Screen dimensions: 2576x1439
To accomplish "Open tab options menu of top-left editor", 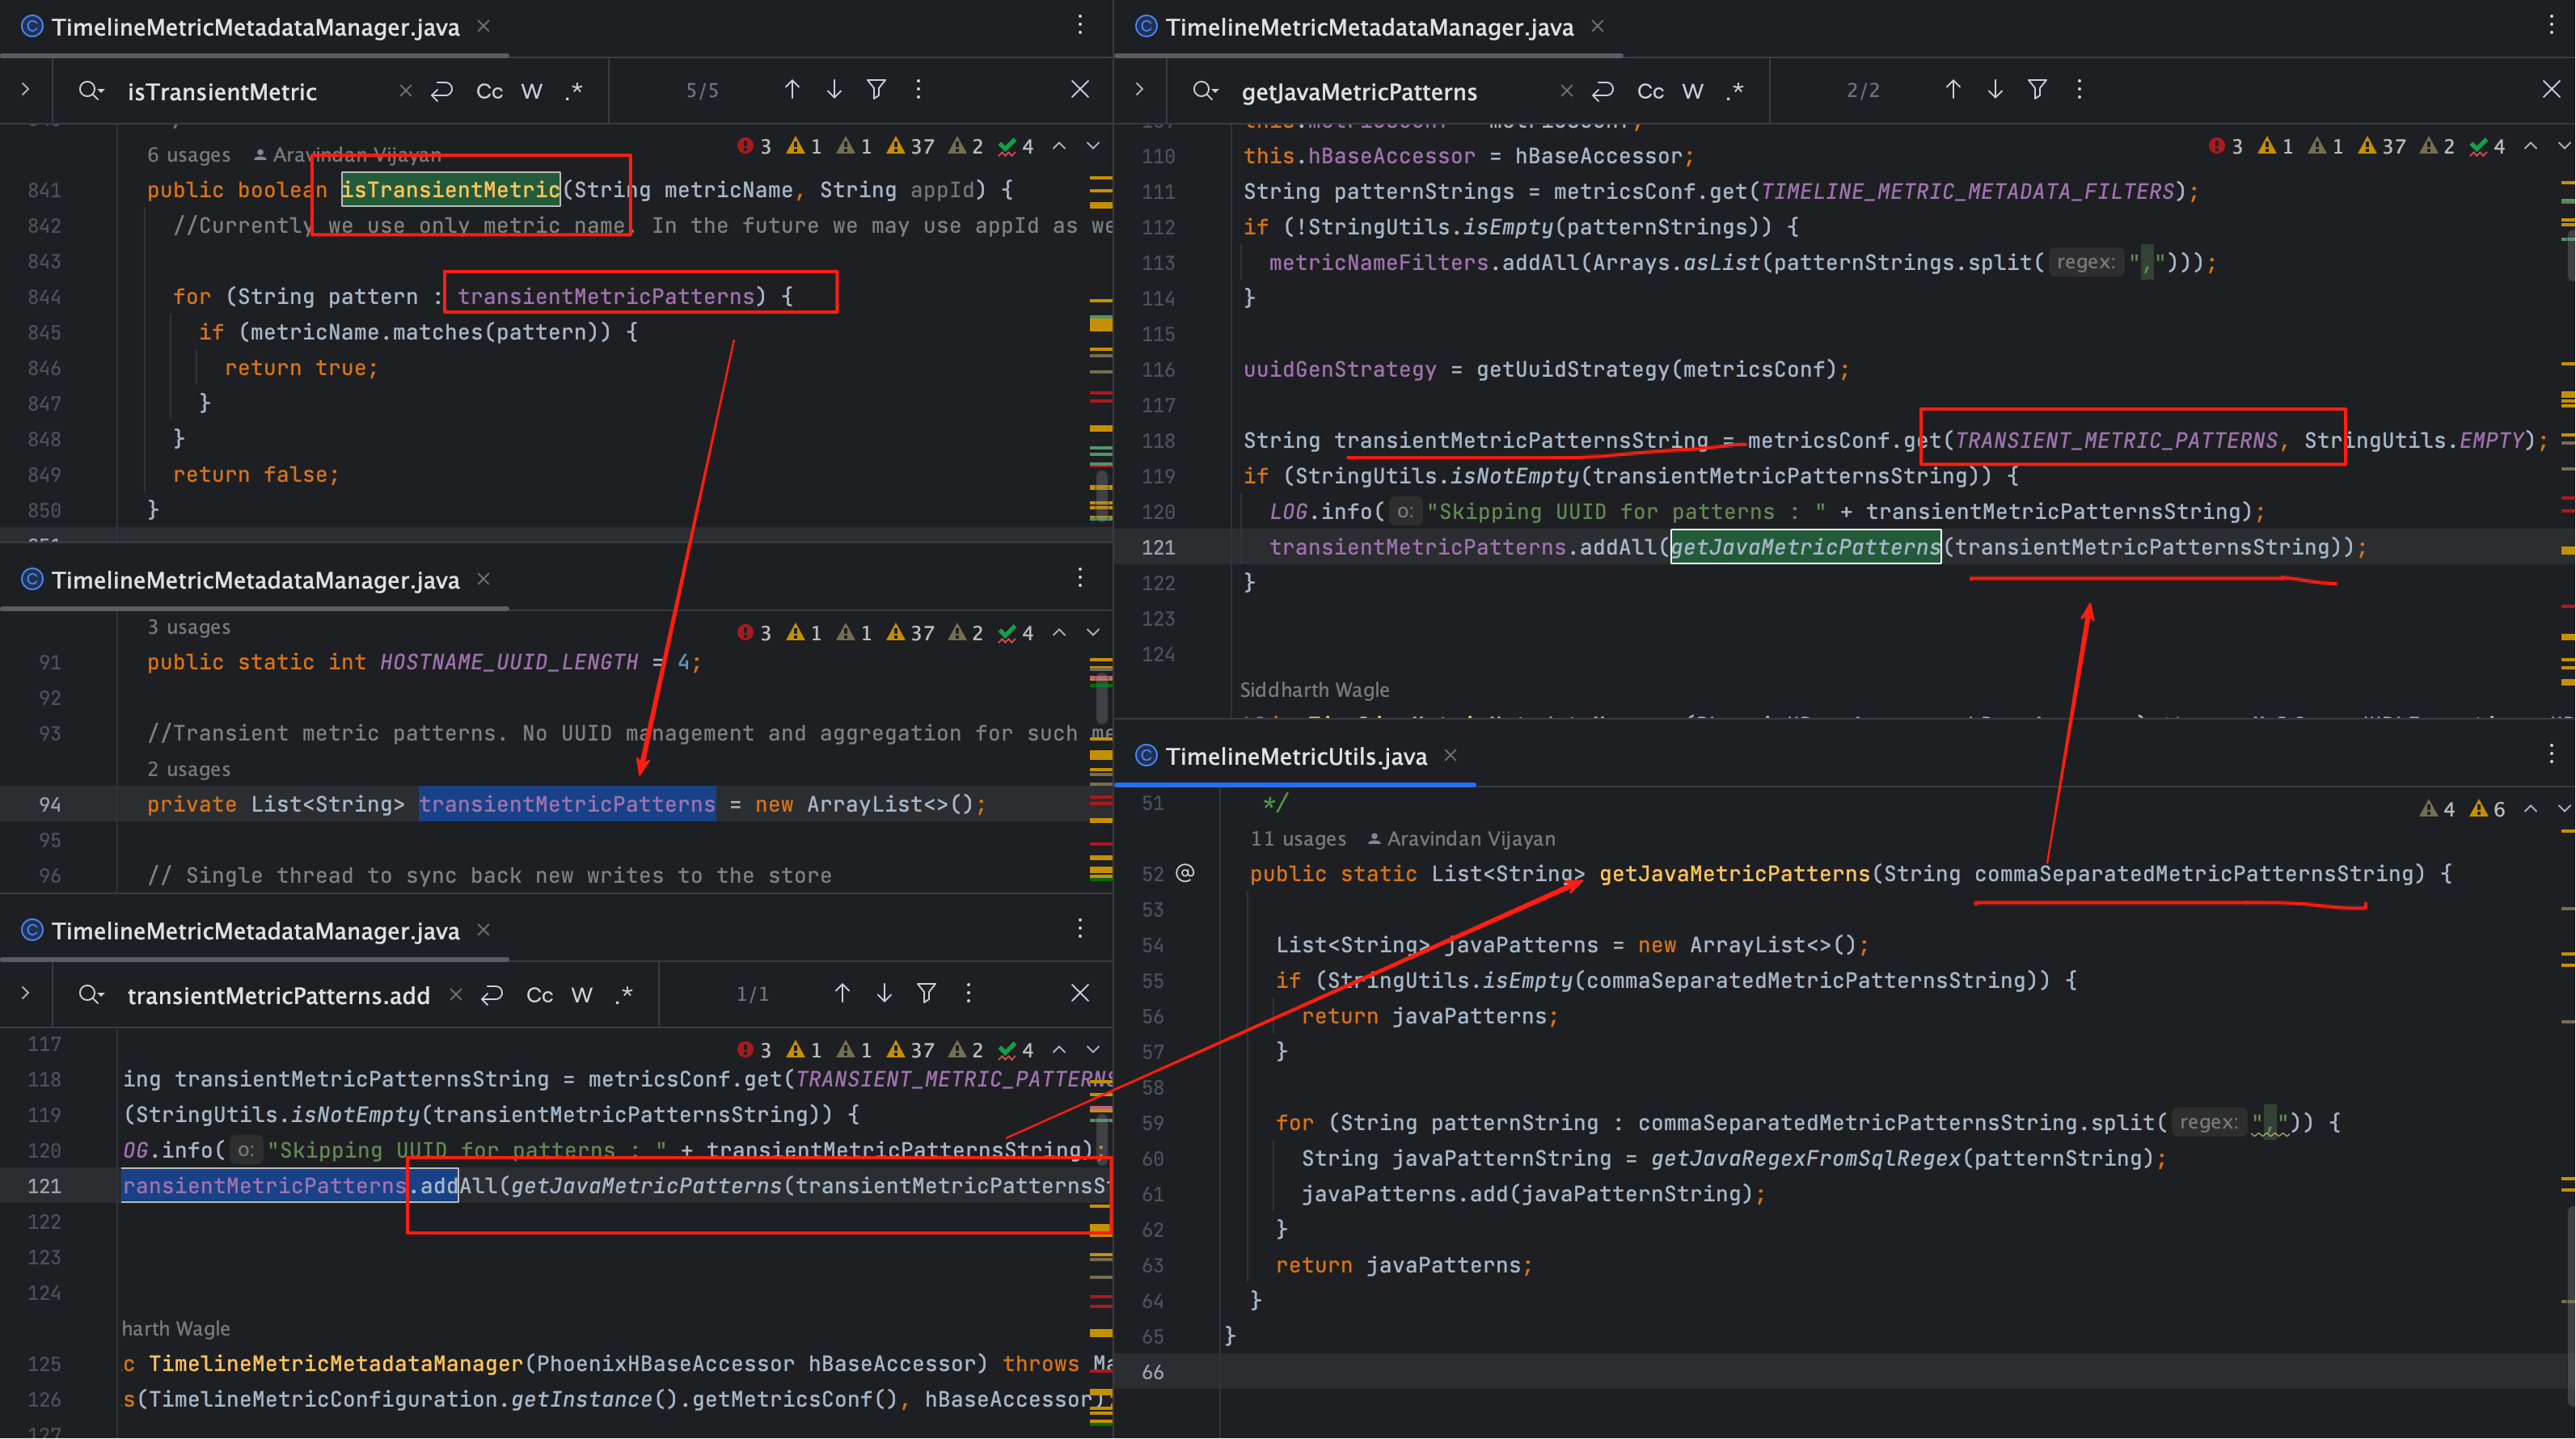I will [x=1080, y=25].
